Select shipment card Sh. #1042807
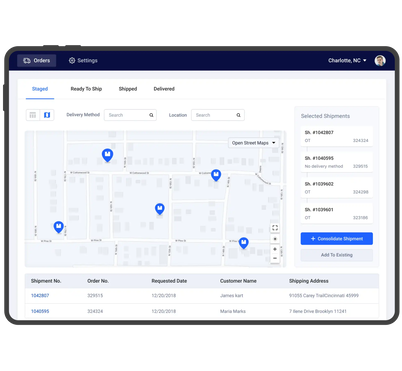This screenshot has width=402, height=371. [336, 136]
